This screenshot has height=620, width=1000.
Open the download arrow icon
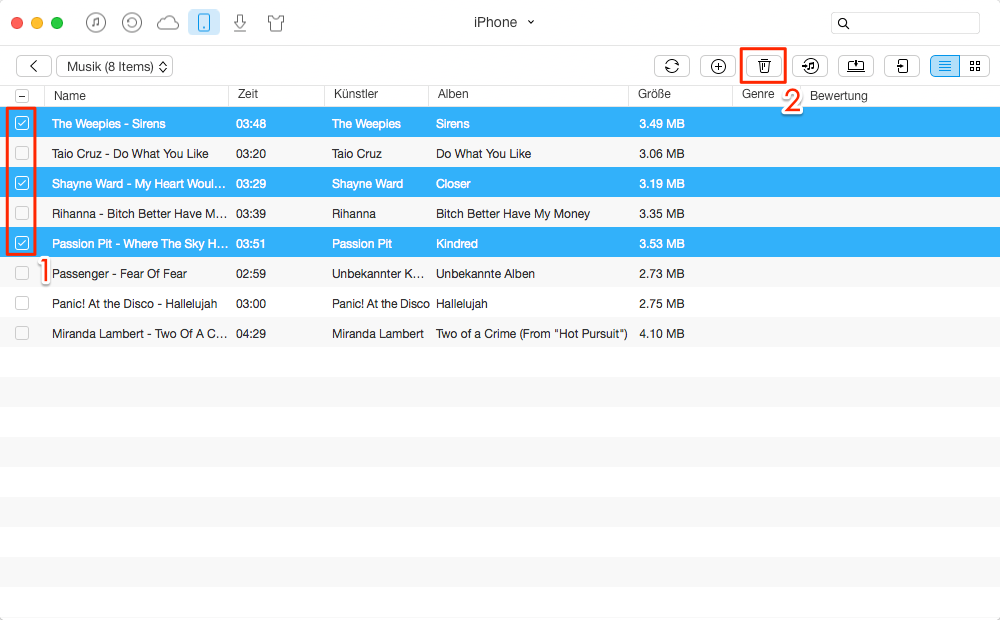coord(240,24)
